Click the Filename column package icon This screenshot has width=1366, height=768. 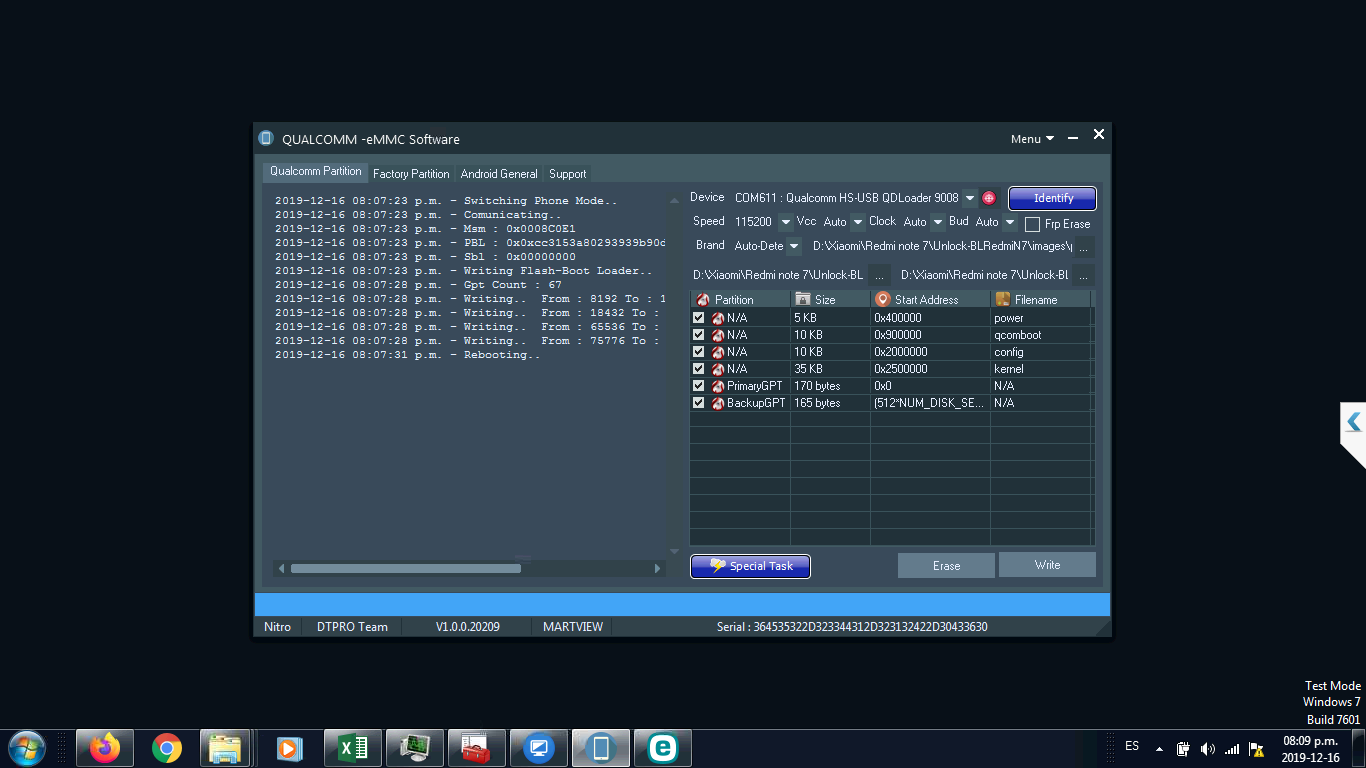[1002, 299]
